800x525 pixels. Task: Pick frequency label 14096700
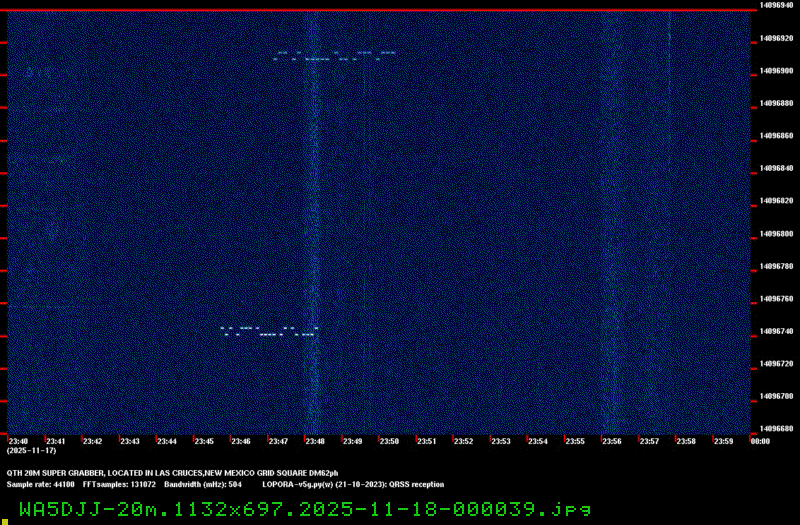777,396
